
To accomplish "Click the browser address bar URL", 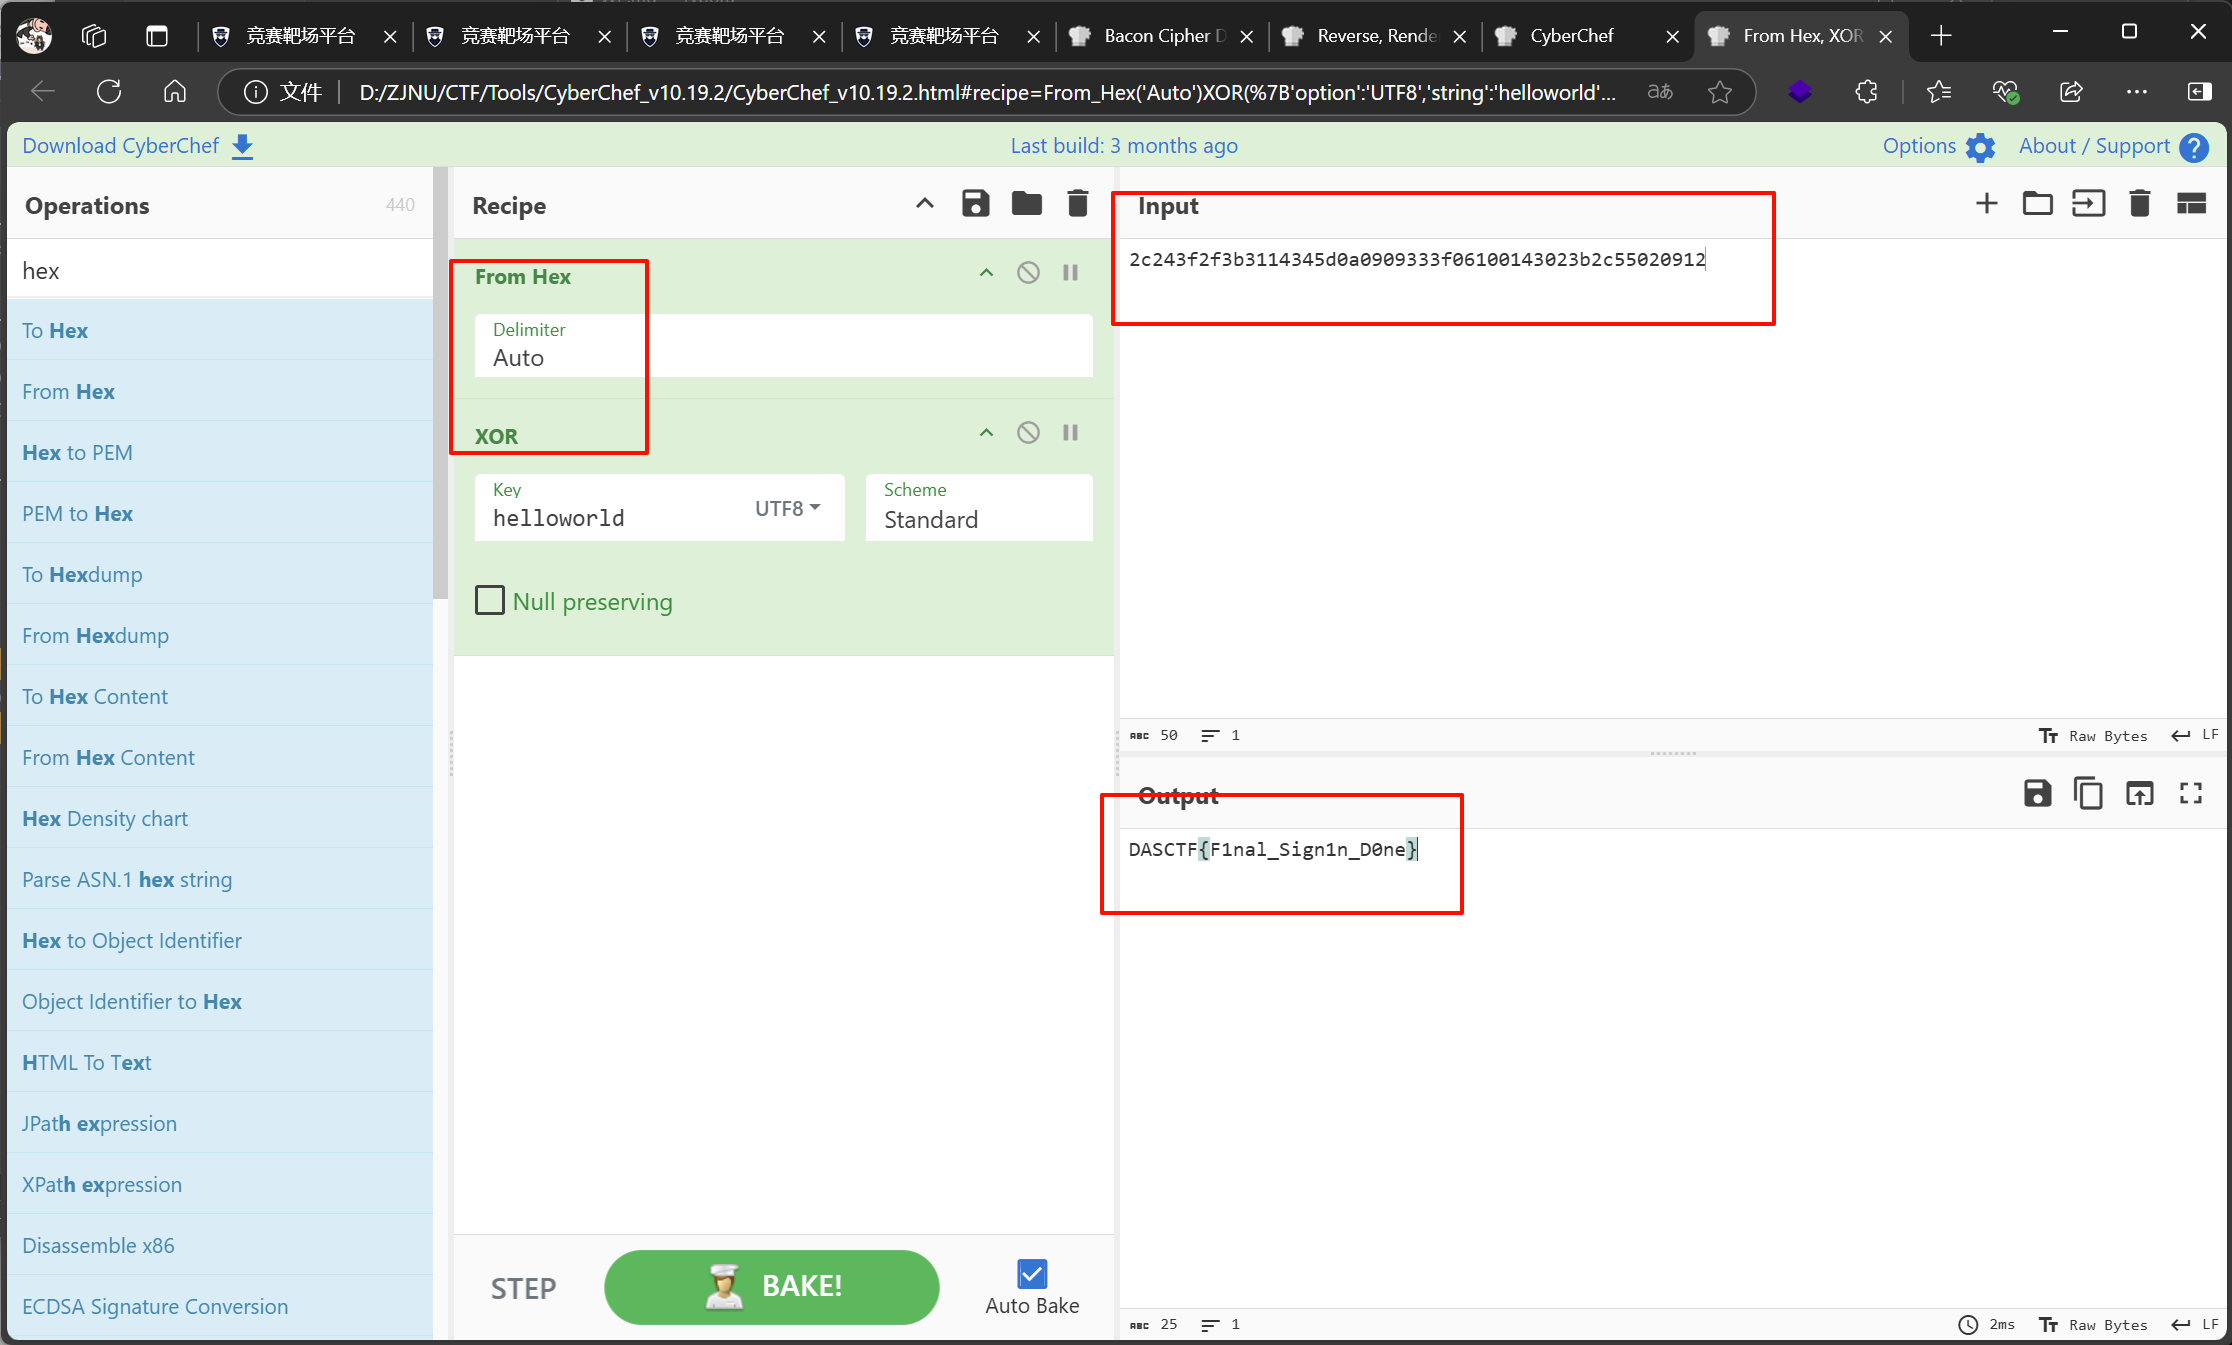I will click(987, 92).
